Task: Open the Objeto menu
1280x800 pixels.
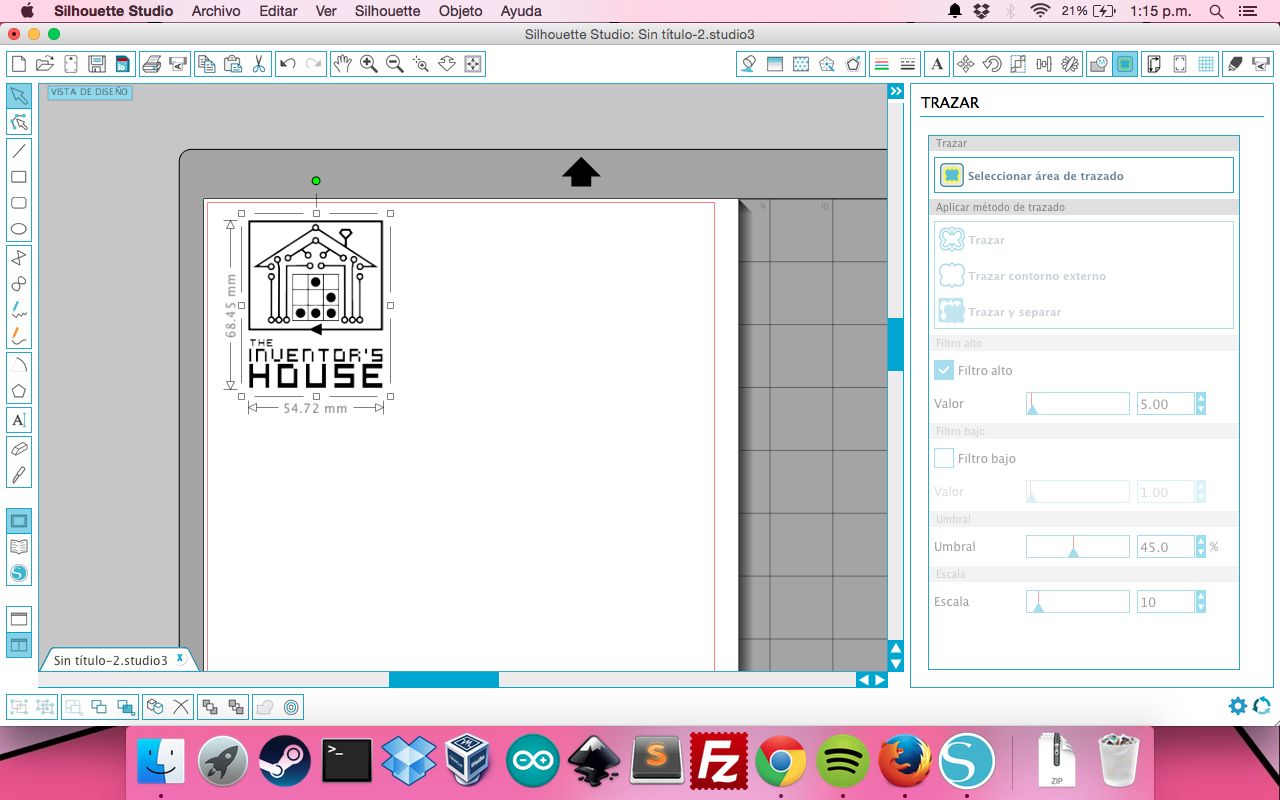Action: 461,11
